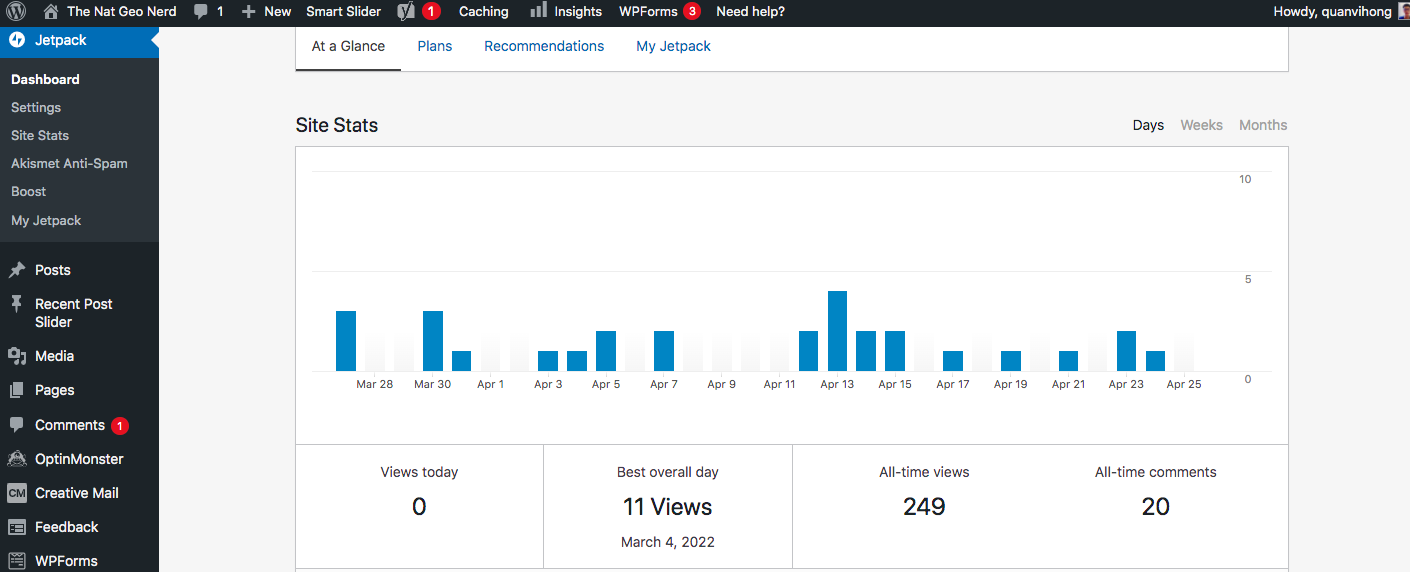This screenshot has height=572, width=1410.
Task: Open Boost submenu item
Action: (29, 191)
